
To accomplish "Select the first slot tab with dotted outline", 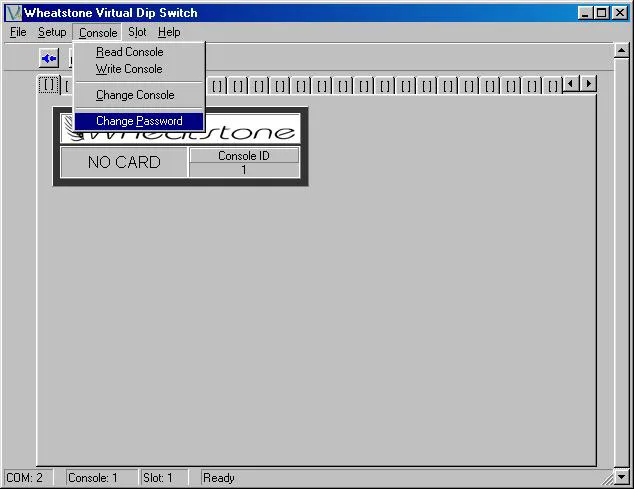I will pyautogui.click(x=49, y=85).
